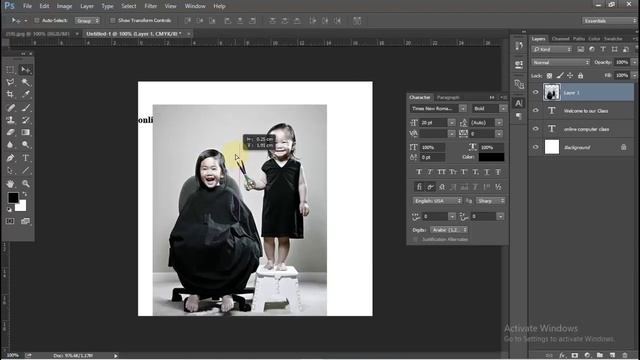Open Normal blend mode dropdown

click(560, 62)
